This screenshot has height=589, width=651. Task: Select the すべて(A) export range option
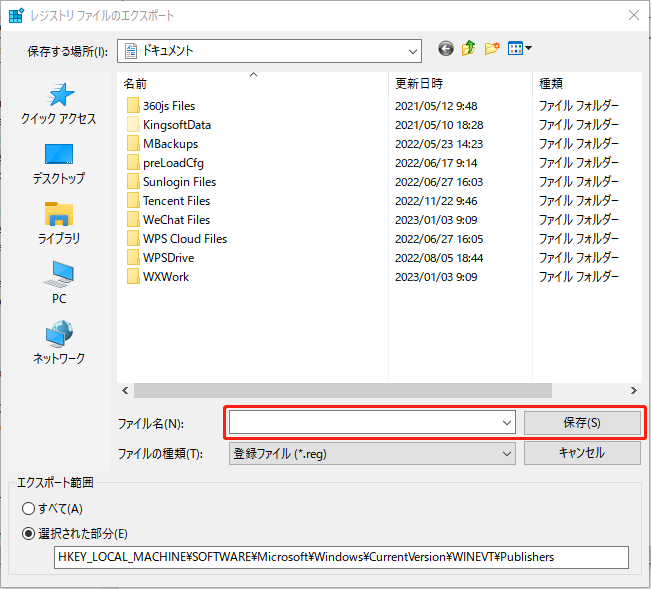[52, 508]
